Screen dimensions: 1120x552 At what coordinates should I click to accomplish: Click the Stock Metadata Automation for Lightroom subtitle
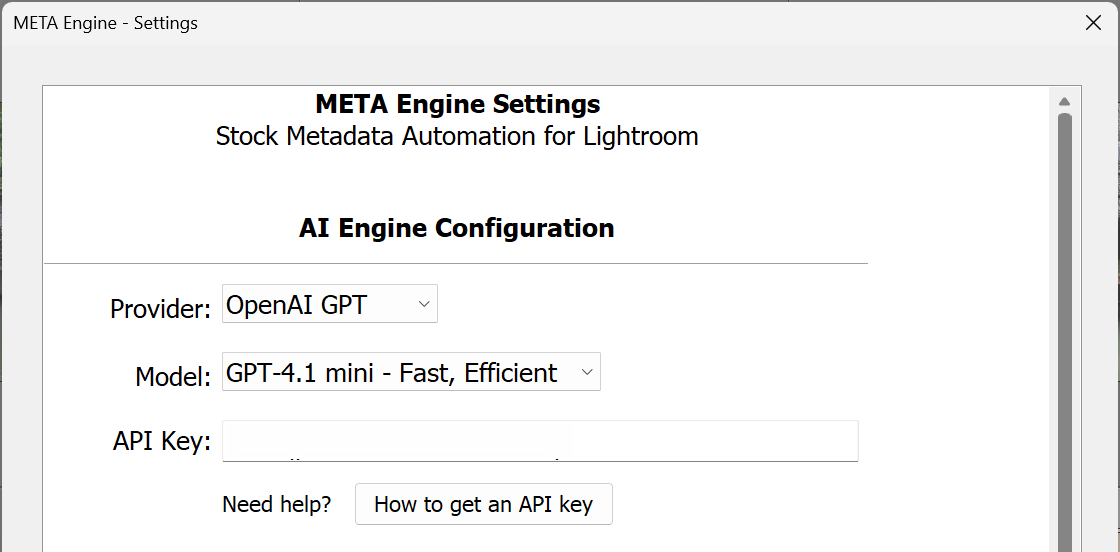tap(457, 136)
